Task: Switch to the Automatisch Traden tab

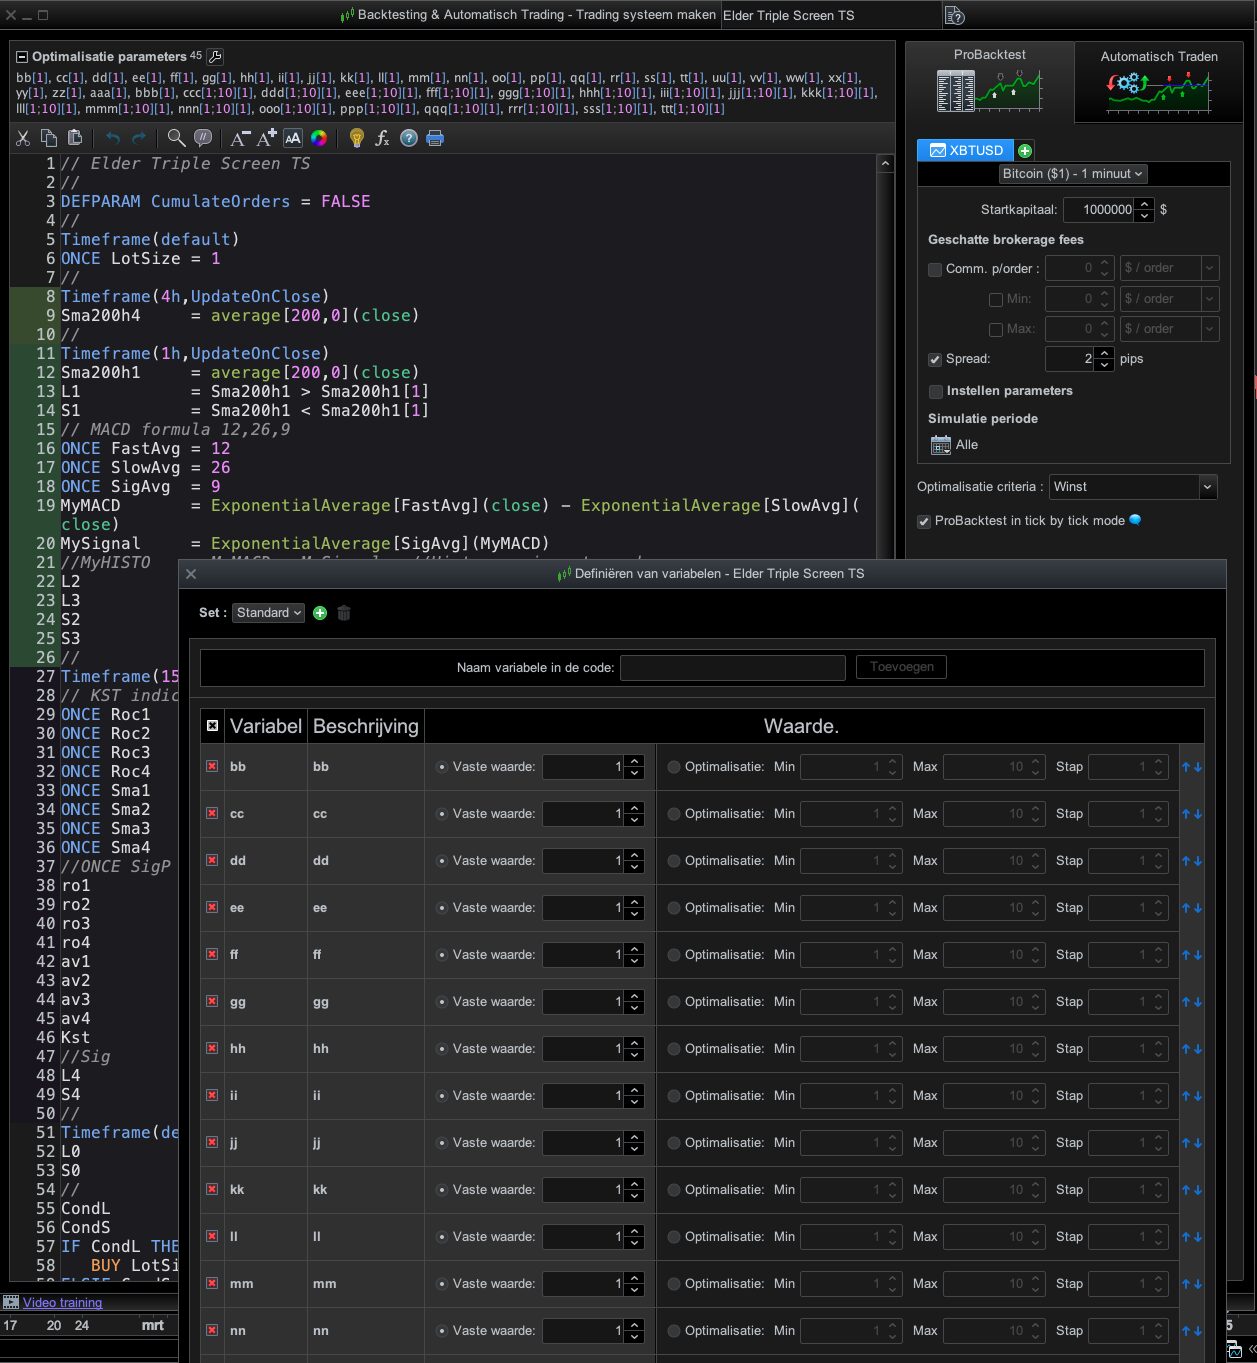Action: tap(1158, 82)
